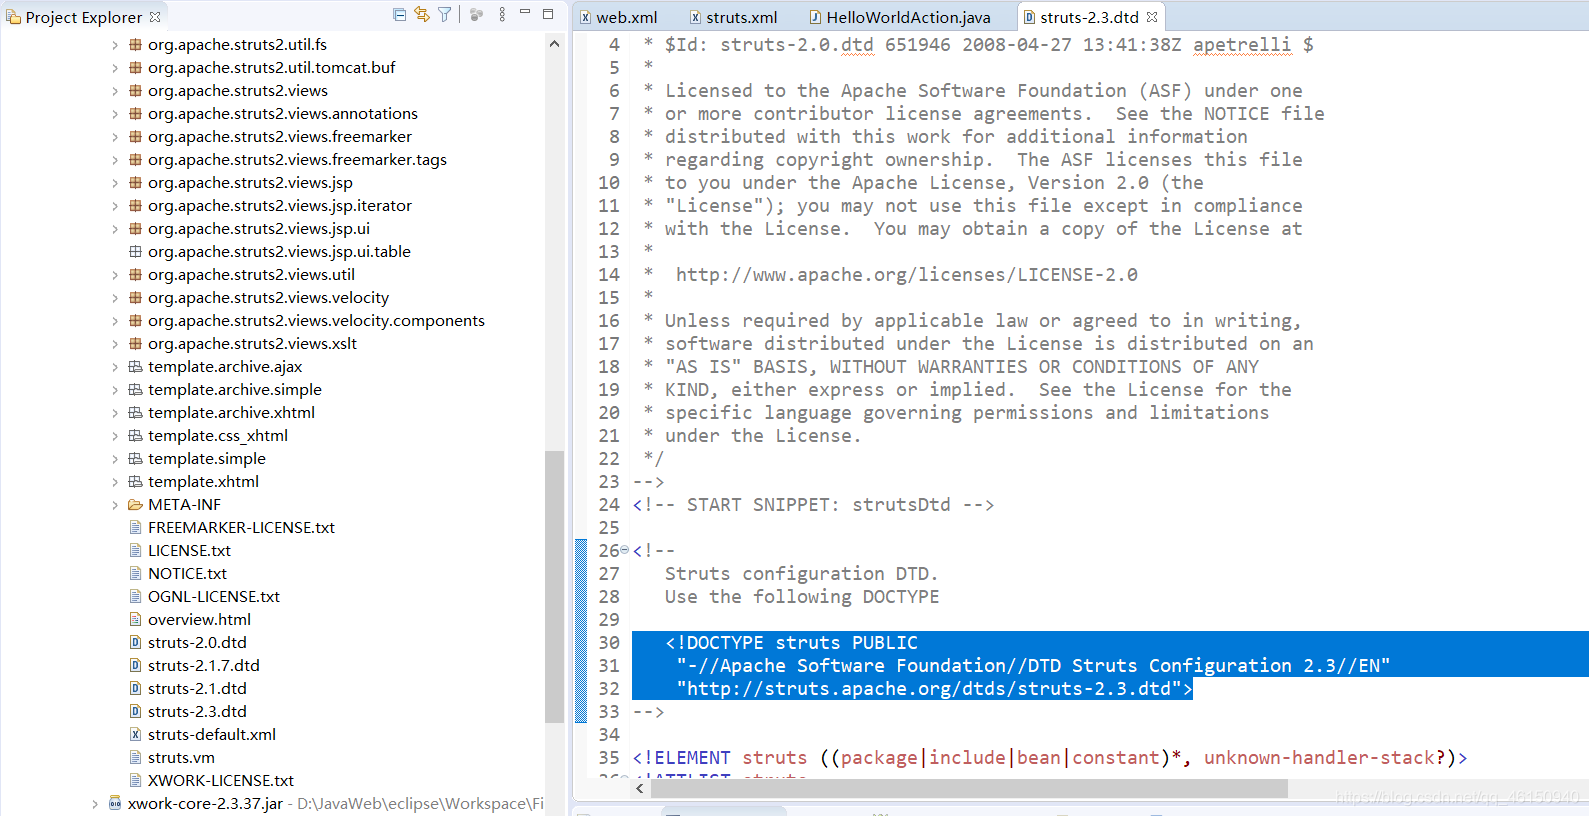Click the START SNIPPET comment on line 24
Image resolution: width=1589 pixels, height=816 pixels.
(813, 504)
